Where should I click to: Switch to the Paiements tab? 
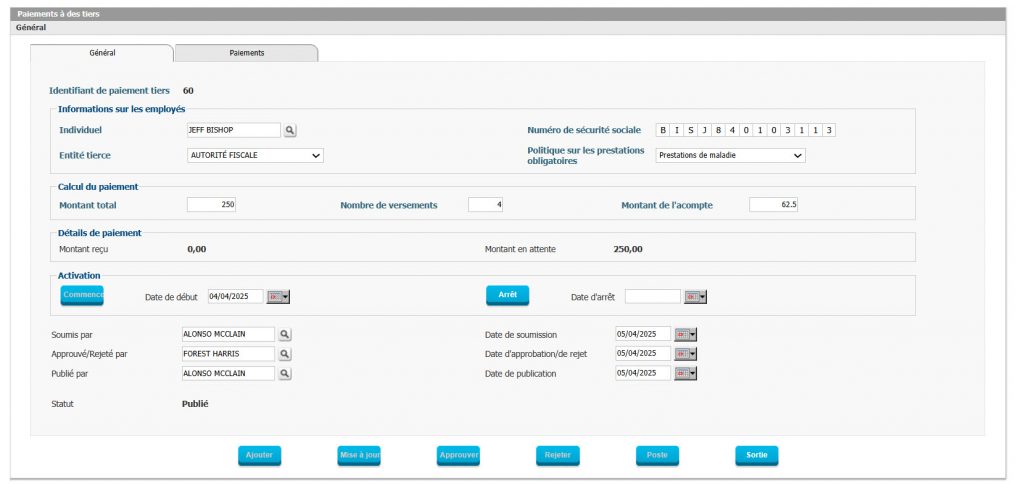(x=246, y=53)
